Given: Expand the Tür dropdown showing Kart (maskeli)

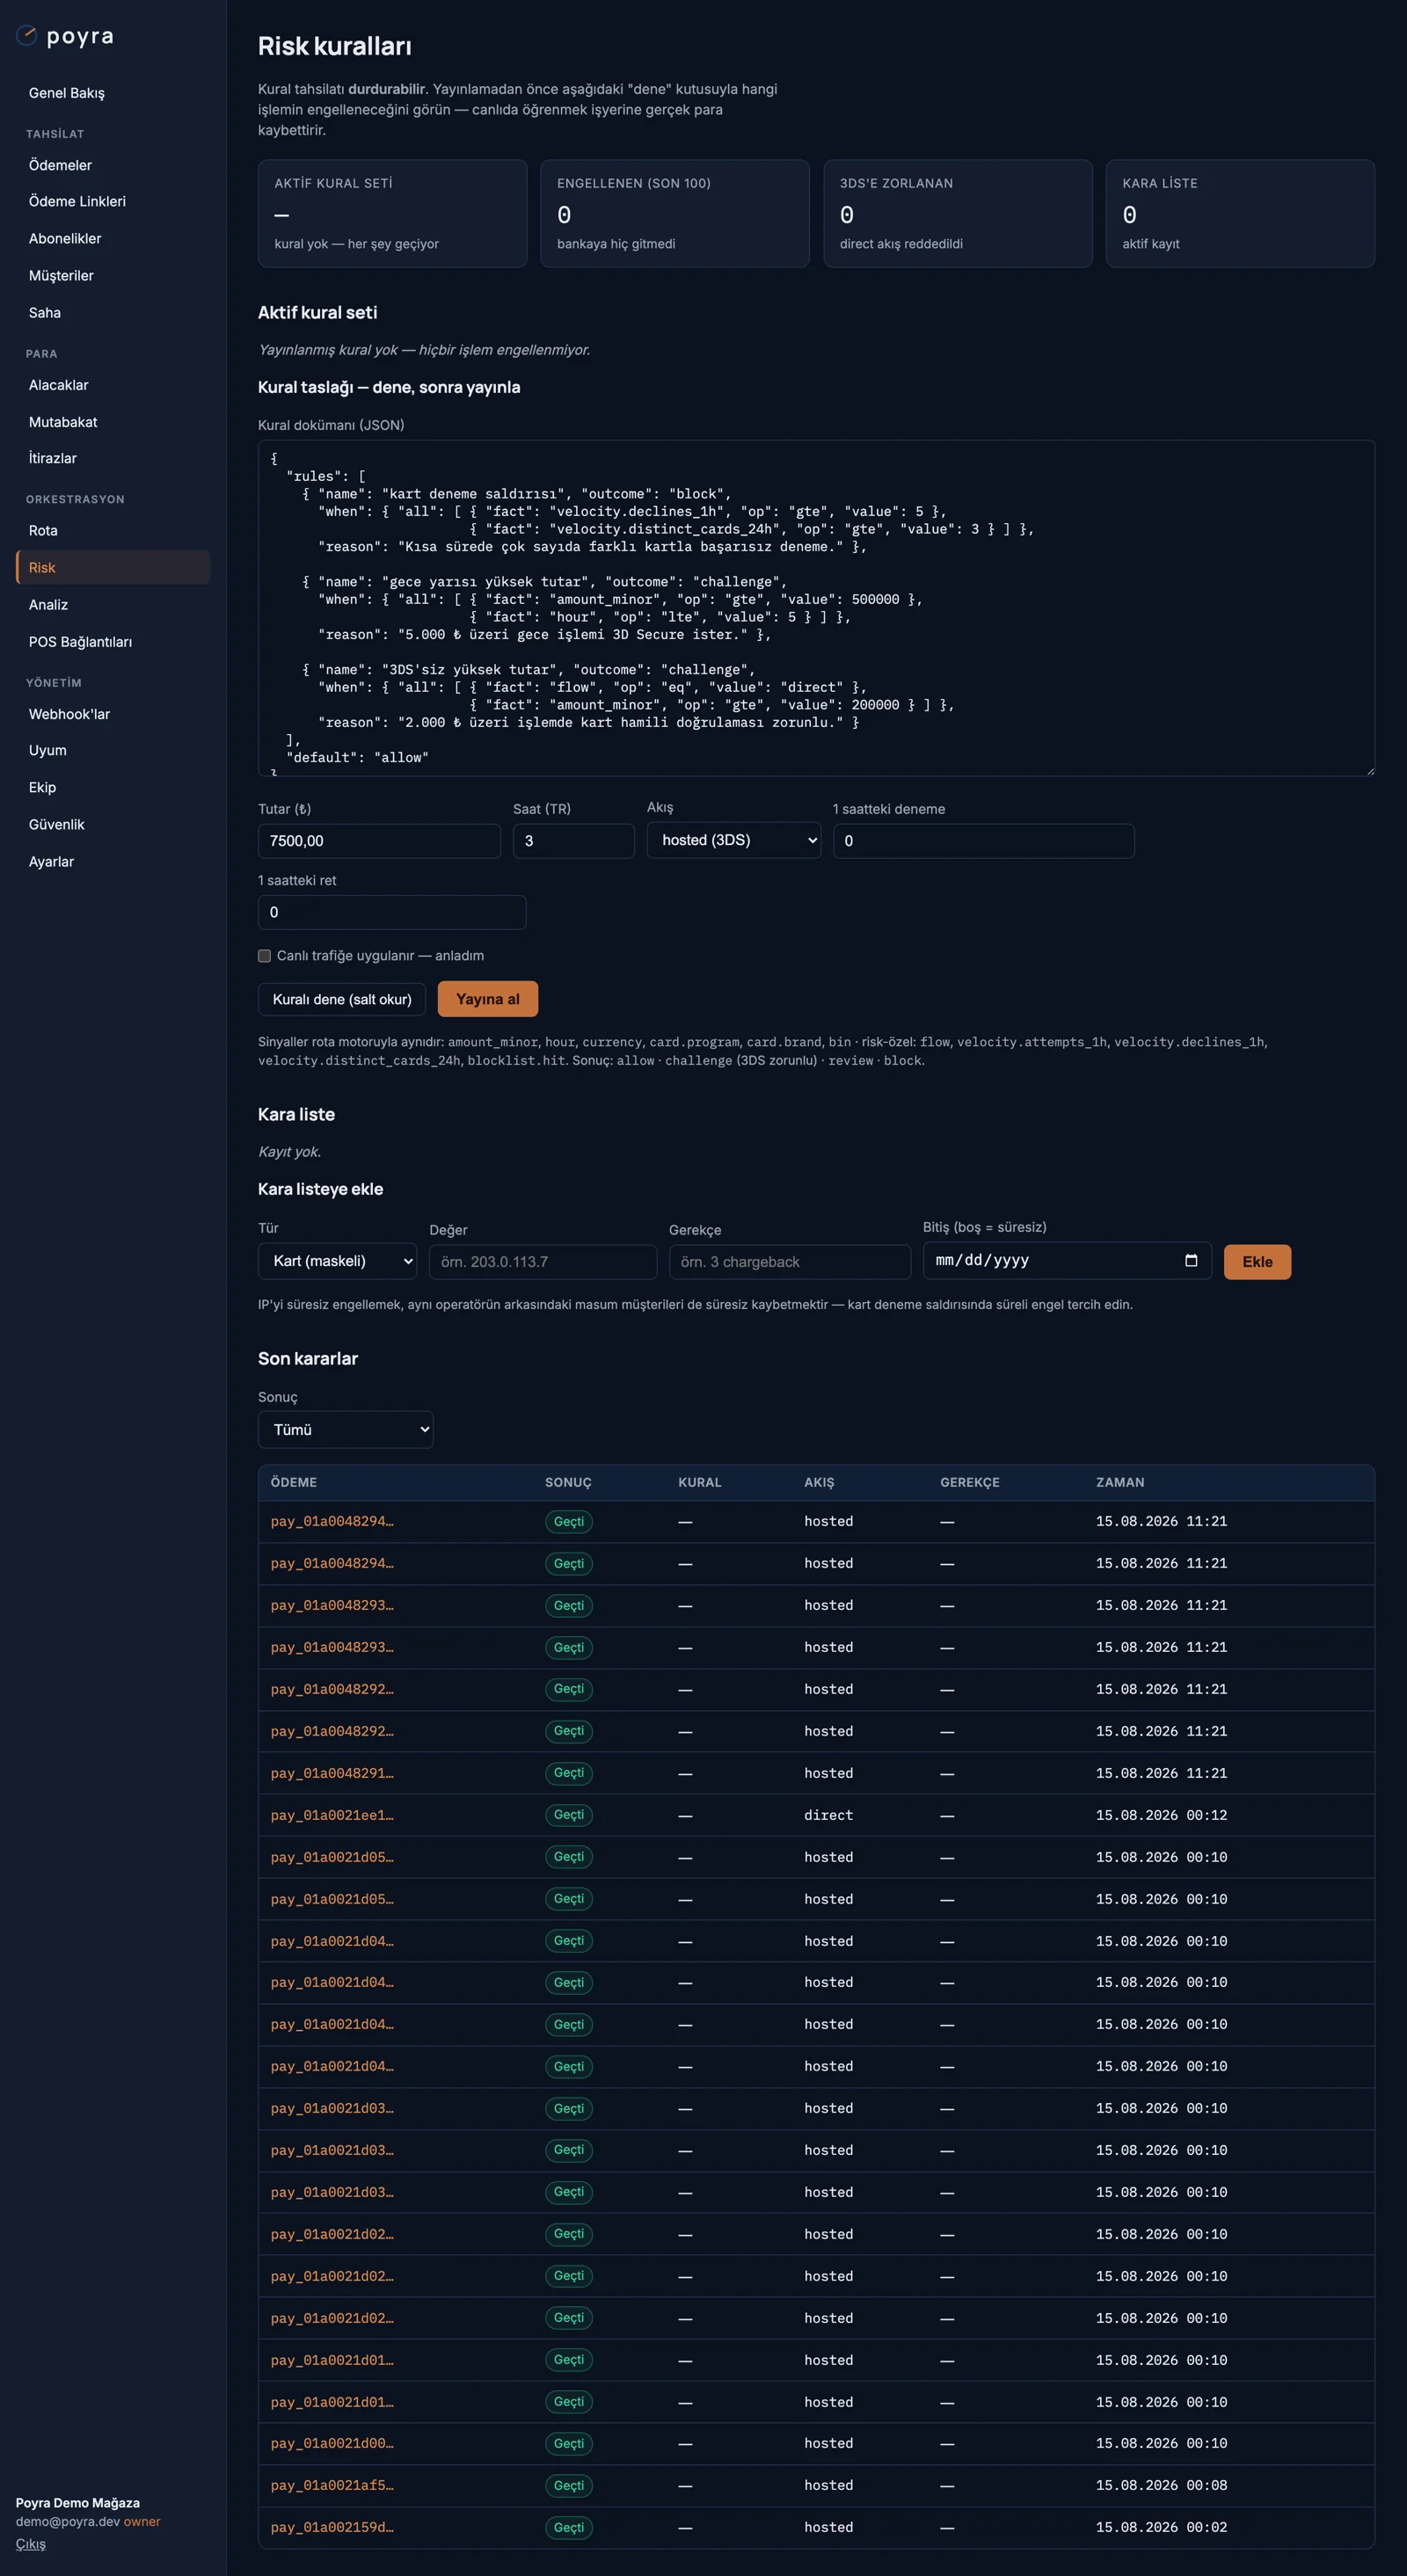Looking at the screenshot, I should click(x=338, y=1261).
